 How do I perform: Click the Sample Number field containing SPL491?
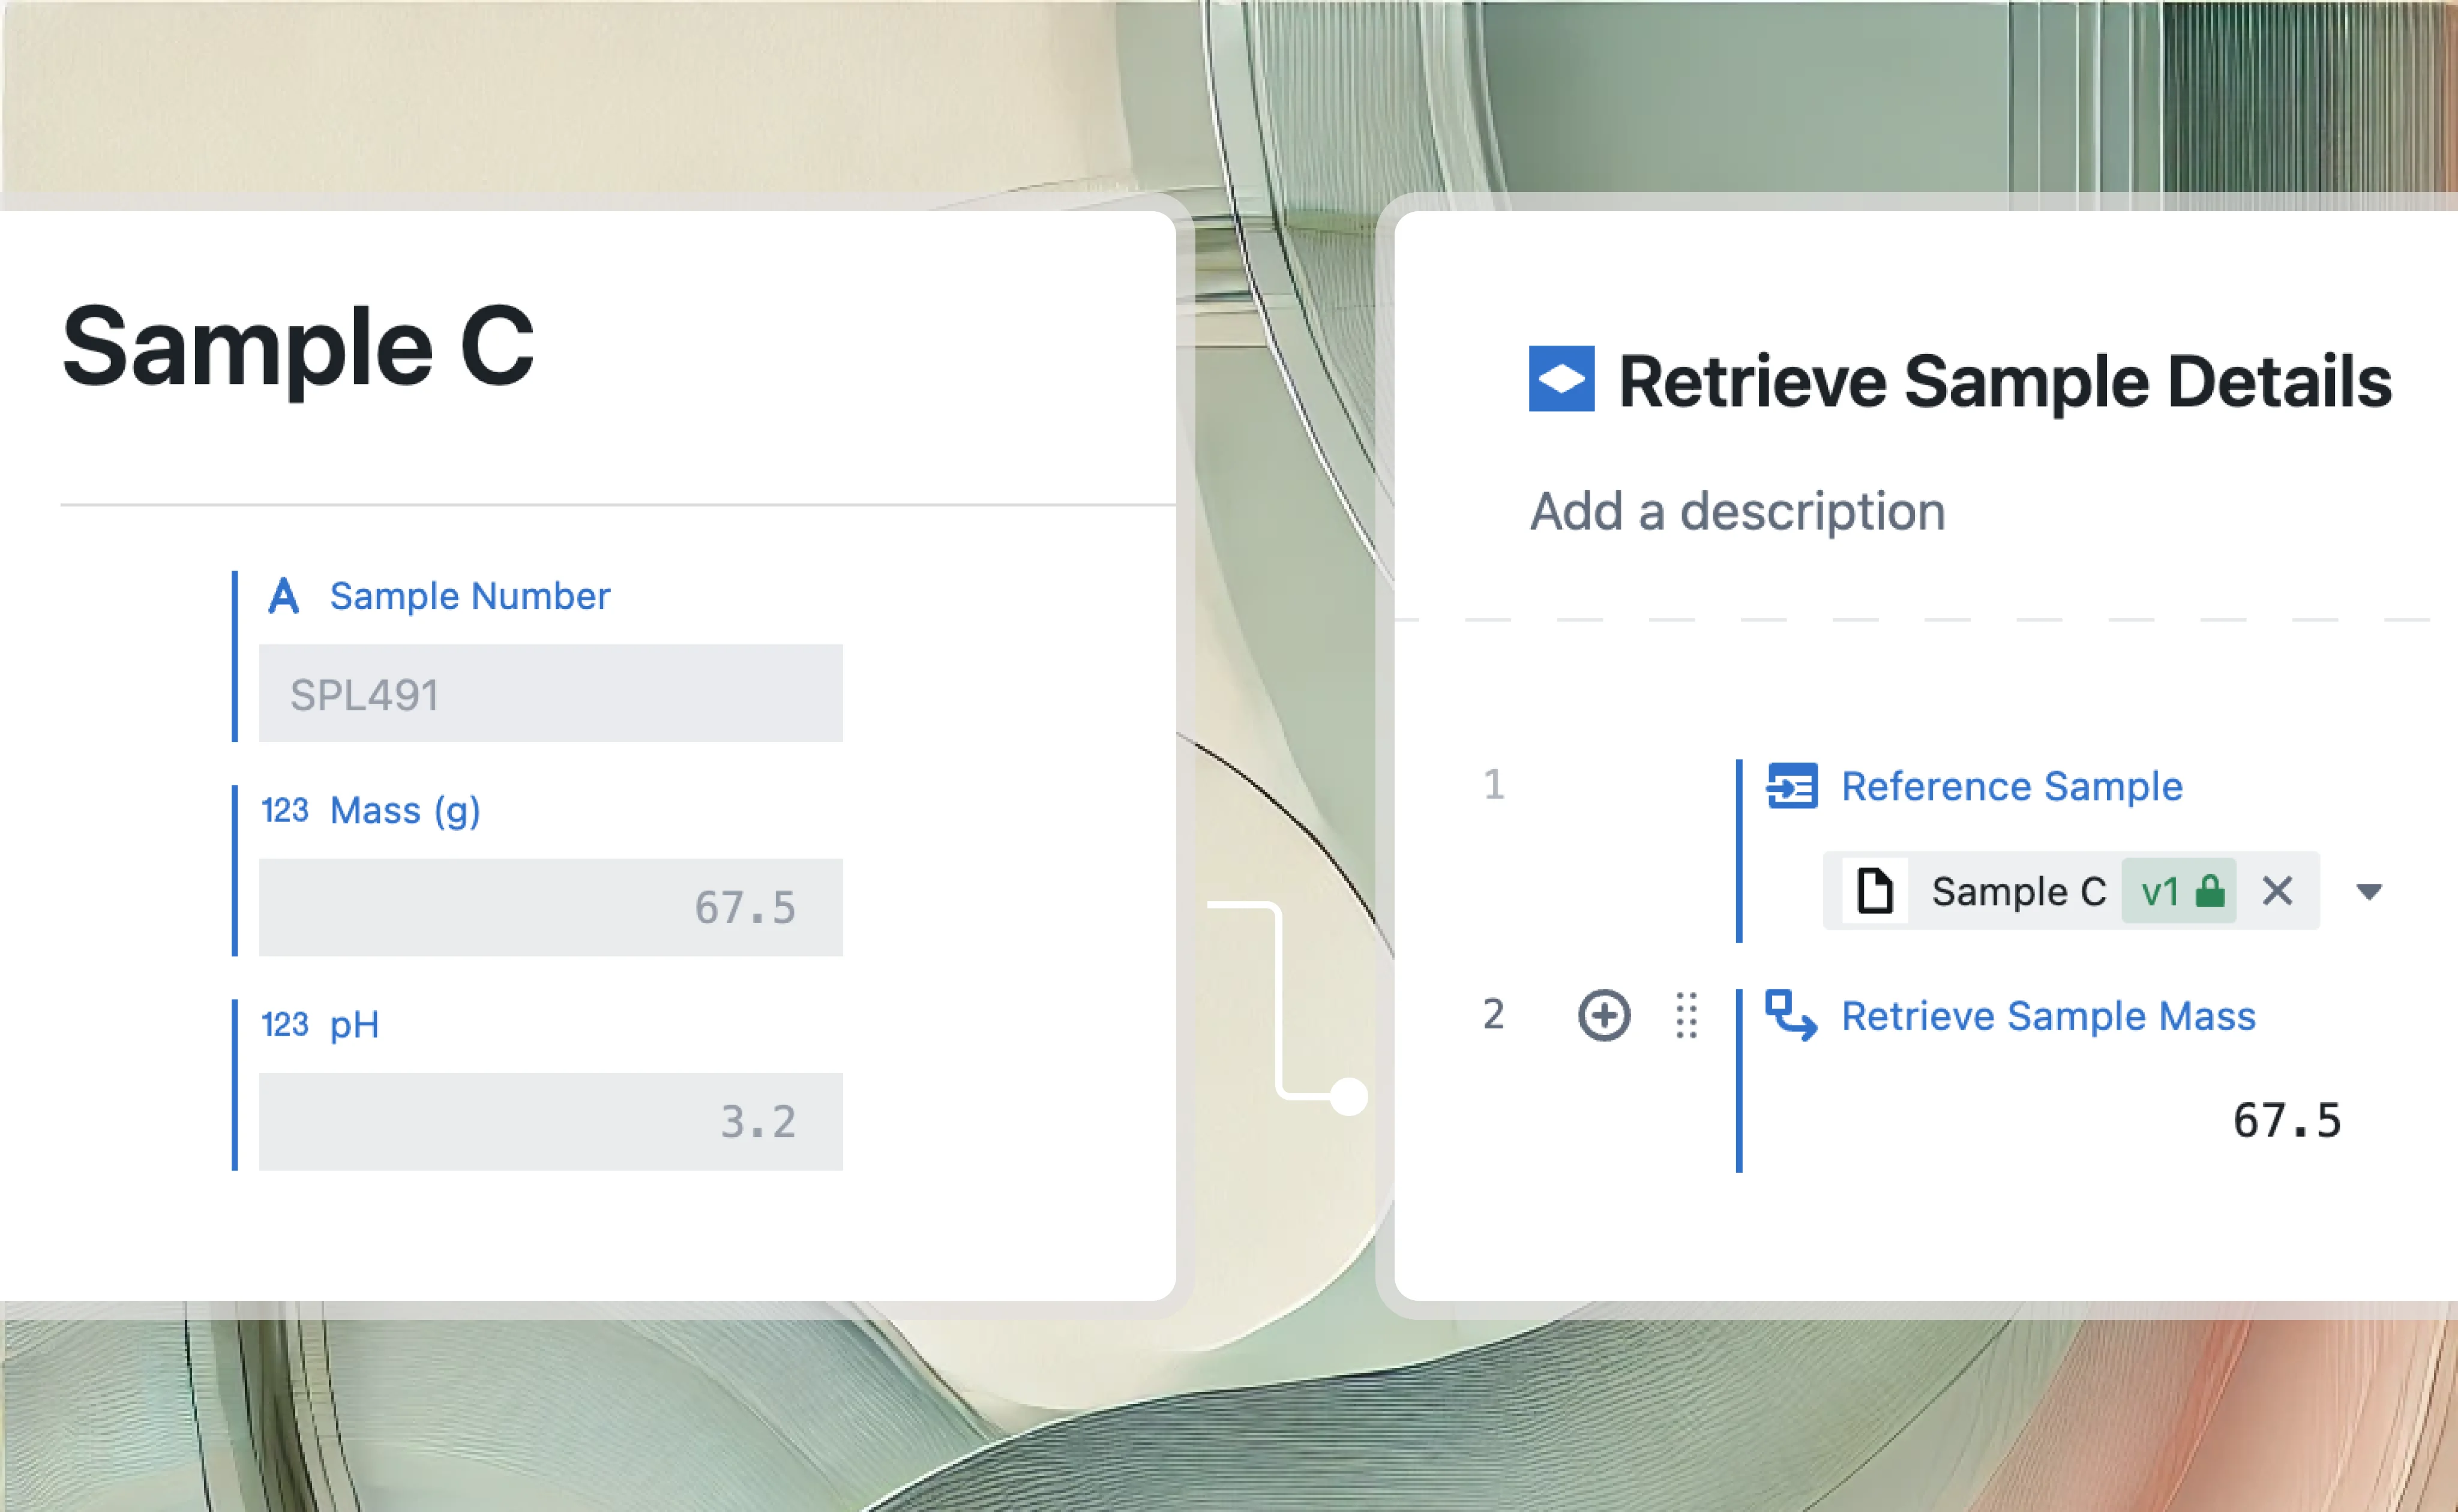click(551, 693)
